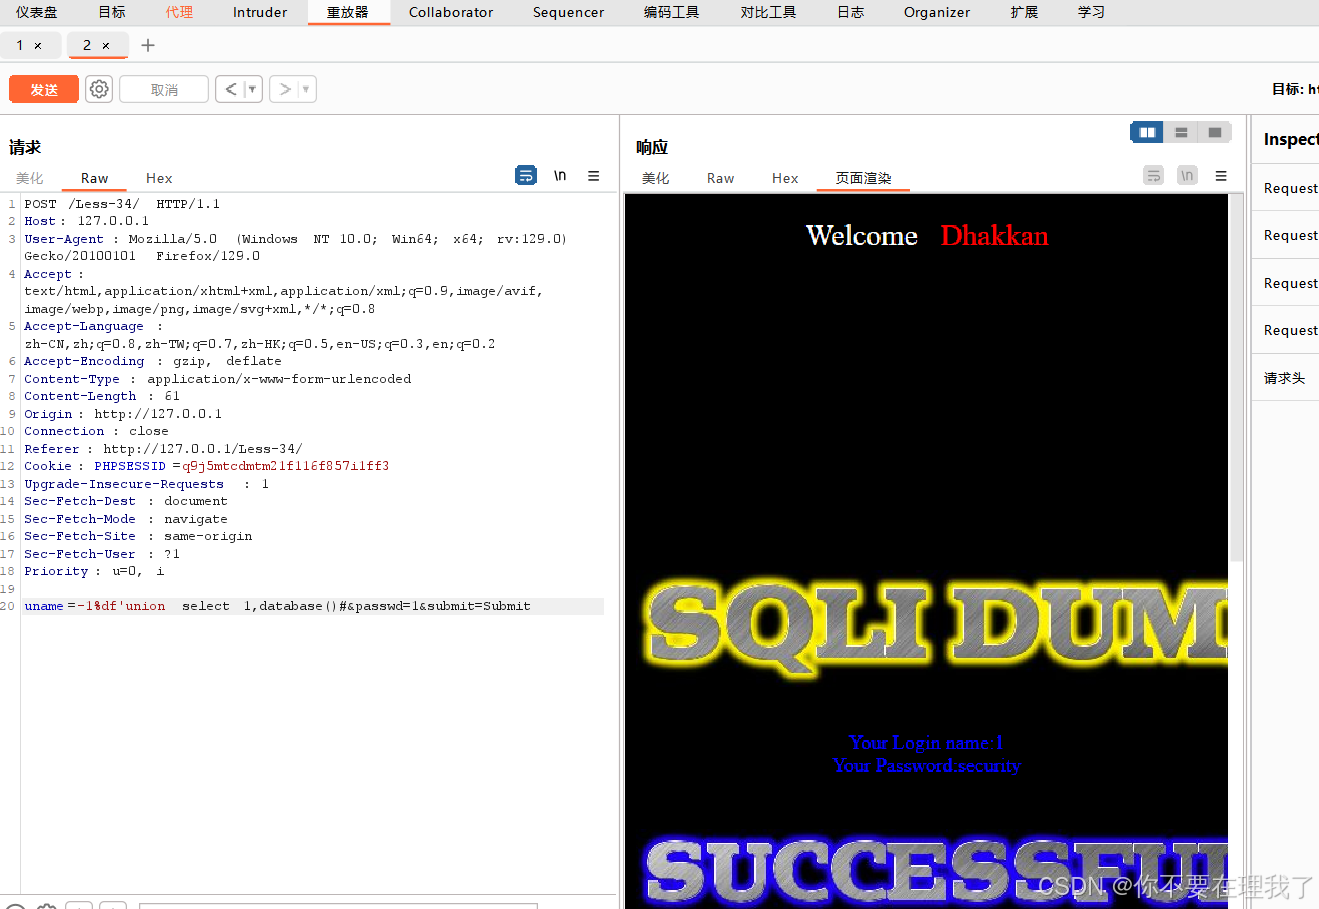Click the Content-Length header line
The height and width of the screenshot is (909, 1319).
tap(102, 396)
